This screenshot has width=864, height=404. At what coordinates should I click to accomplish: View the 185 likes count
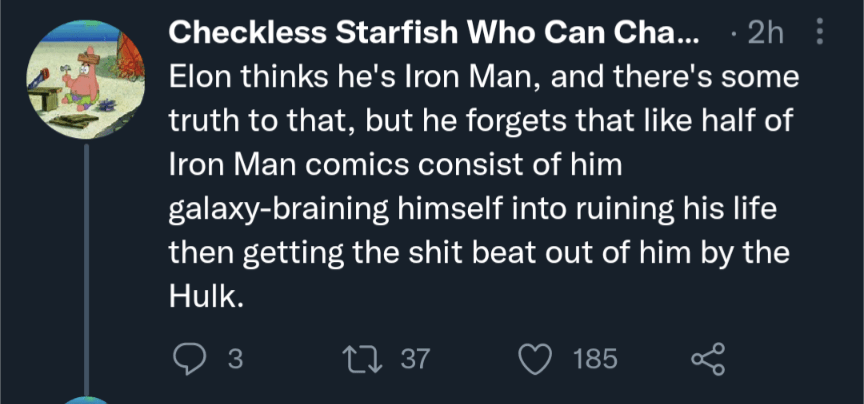pos(595,358)
